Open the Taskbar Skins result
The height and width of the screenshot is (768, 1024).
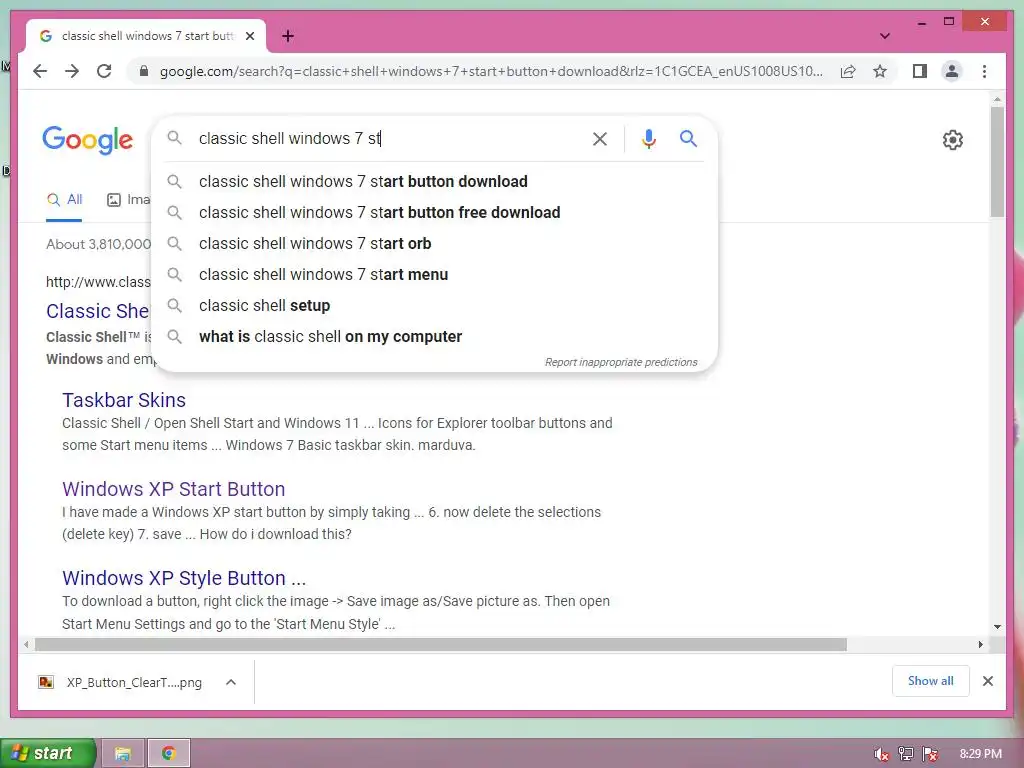click(x=124, y=400)
